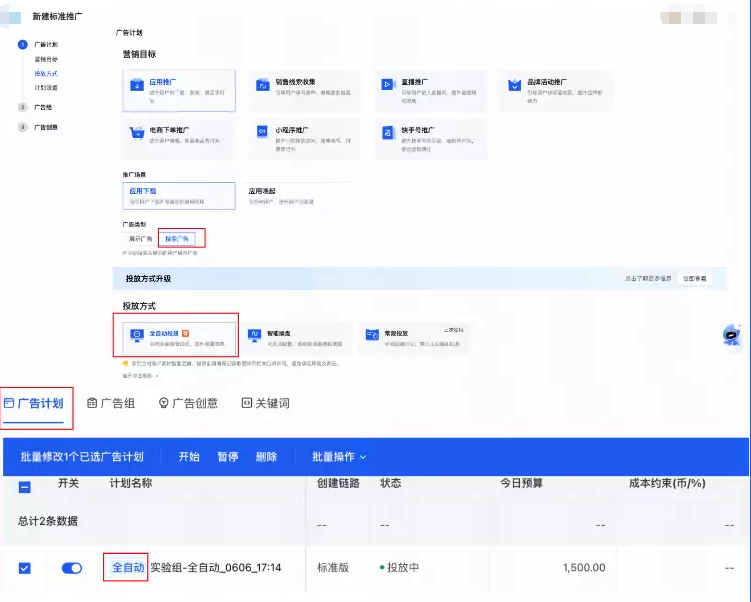Click the lightbulb icon beside the 广告创意 tab
Image resolution: width=751 pixels, height=602 pixels.
pos(163,403)
